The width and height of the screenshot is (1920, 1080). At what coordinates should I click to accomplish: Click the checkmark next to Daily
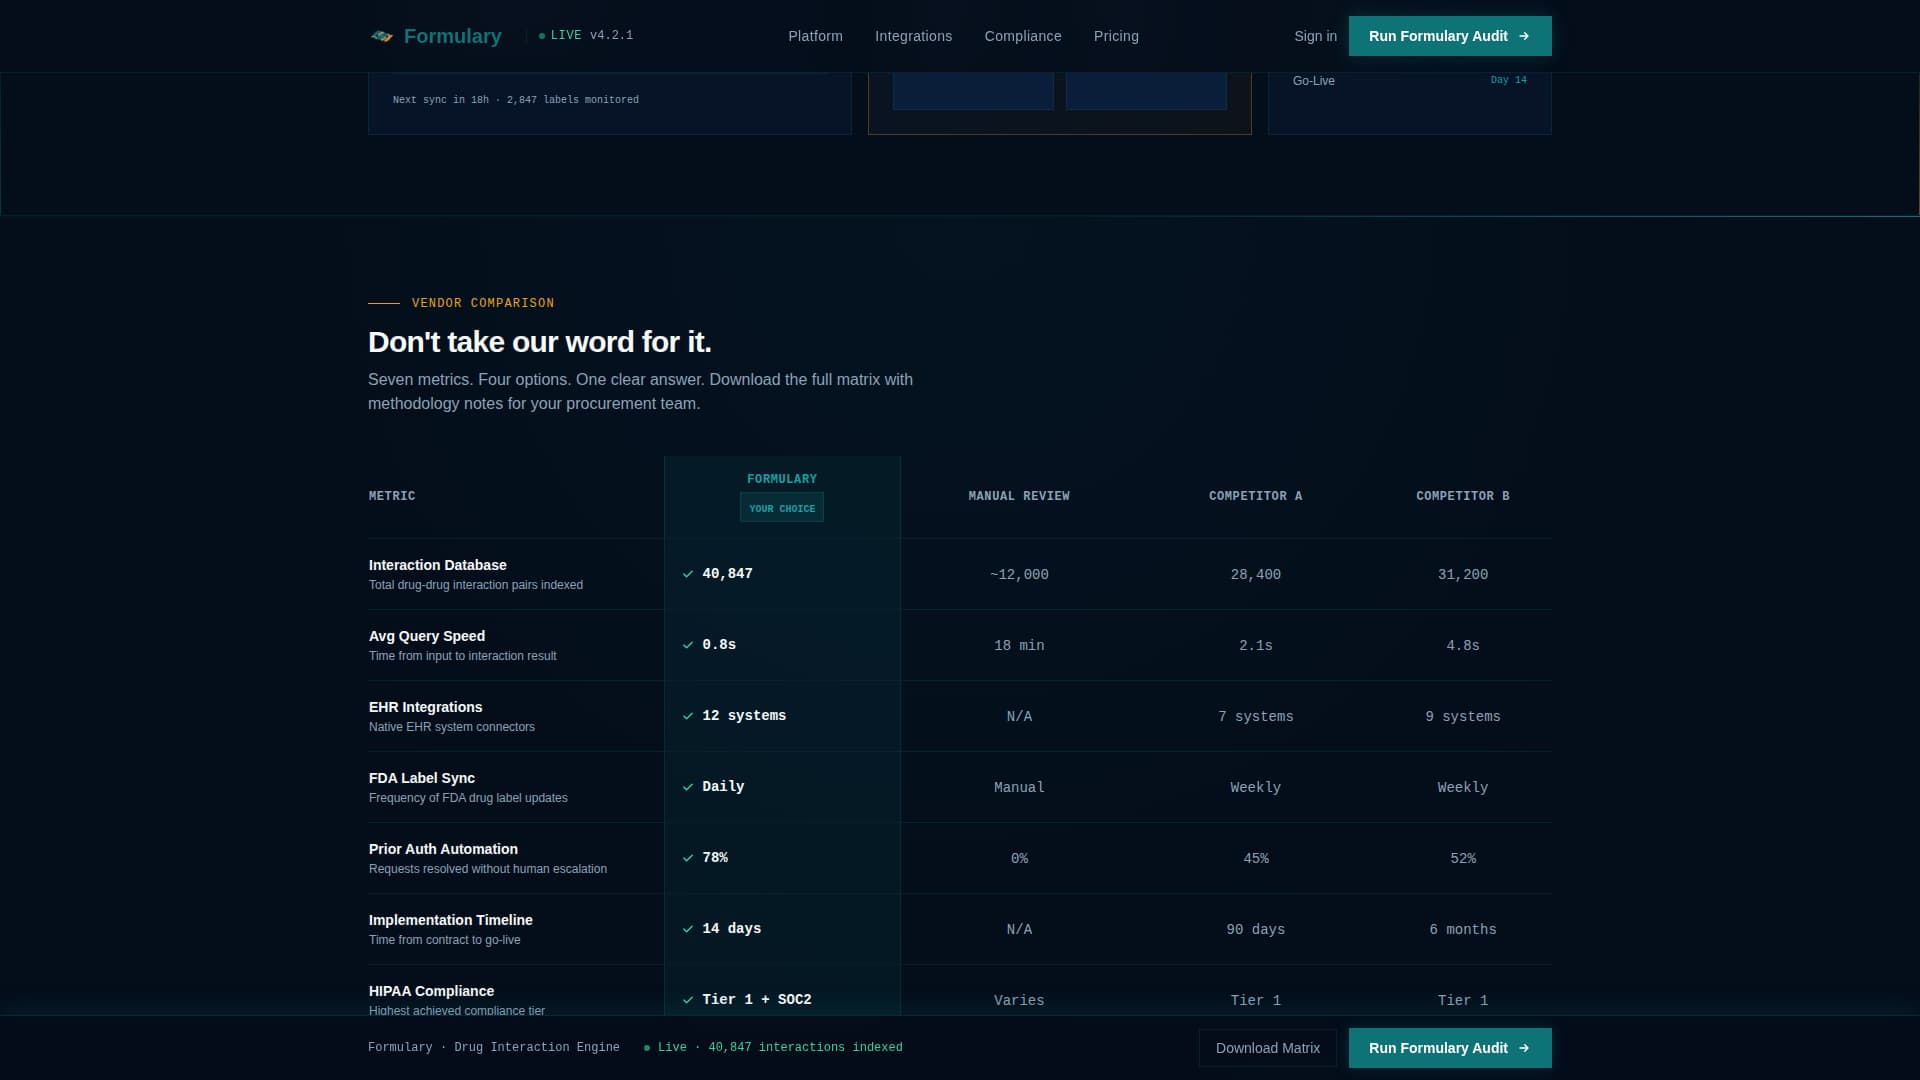pos(688,787)
